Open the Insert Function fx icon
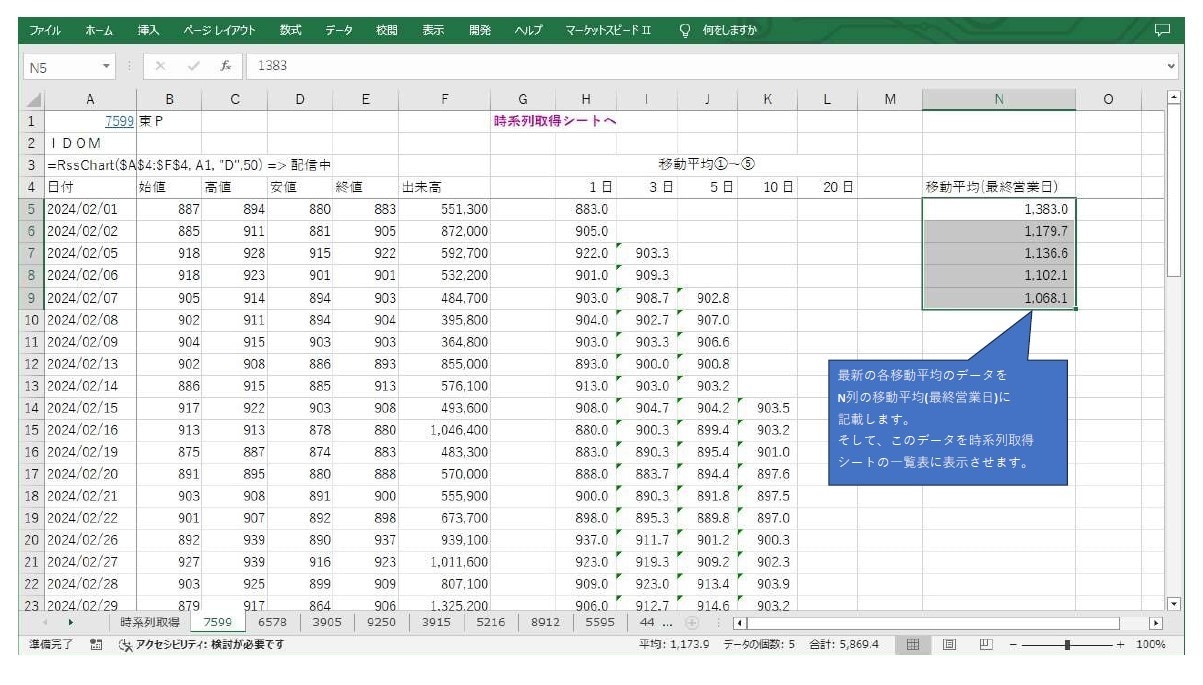1203x685 pixels. [226, 67]
